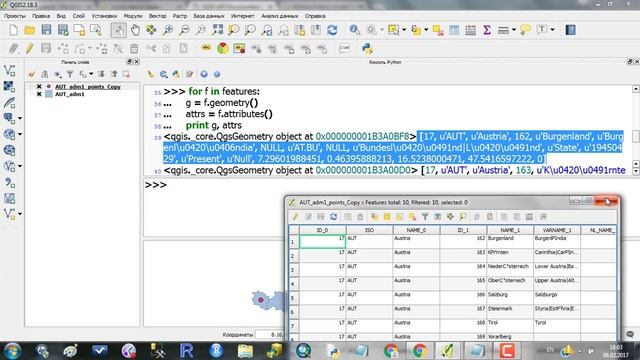Toggle Python Console via Python icon

(367, 49)
